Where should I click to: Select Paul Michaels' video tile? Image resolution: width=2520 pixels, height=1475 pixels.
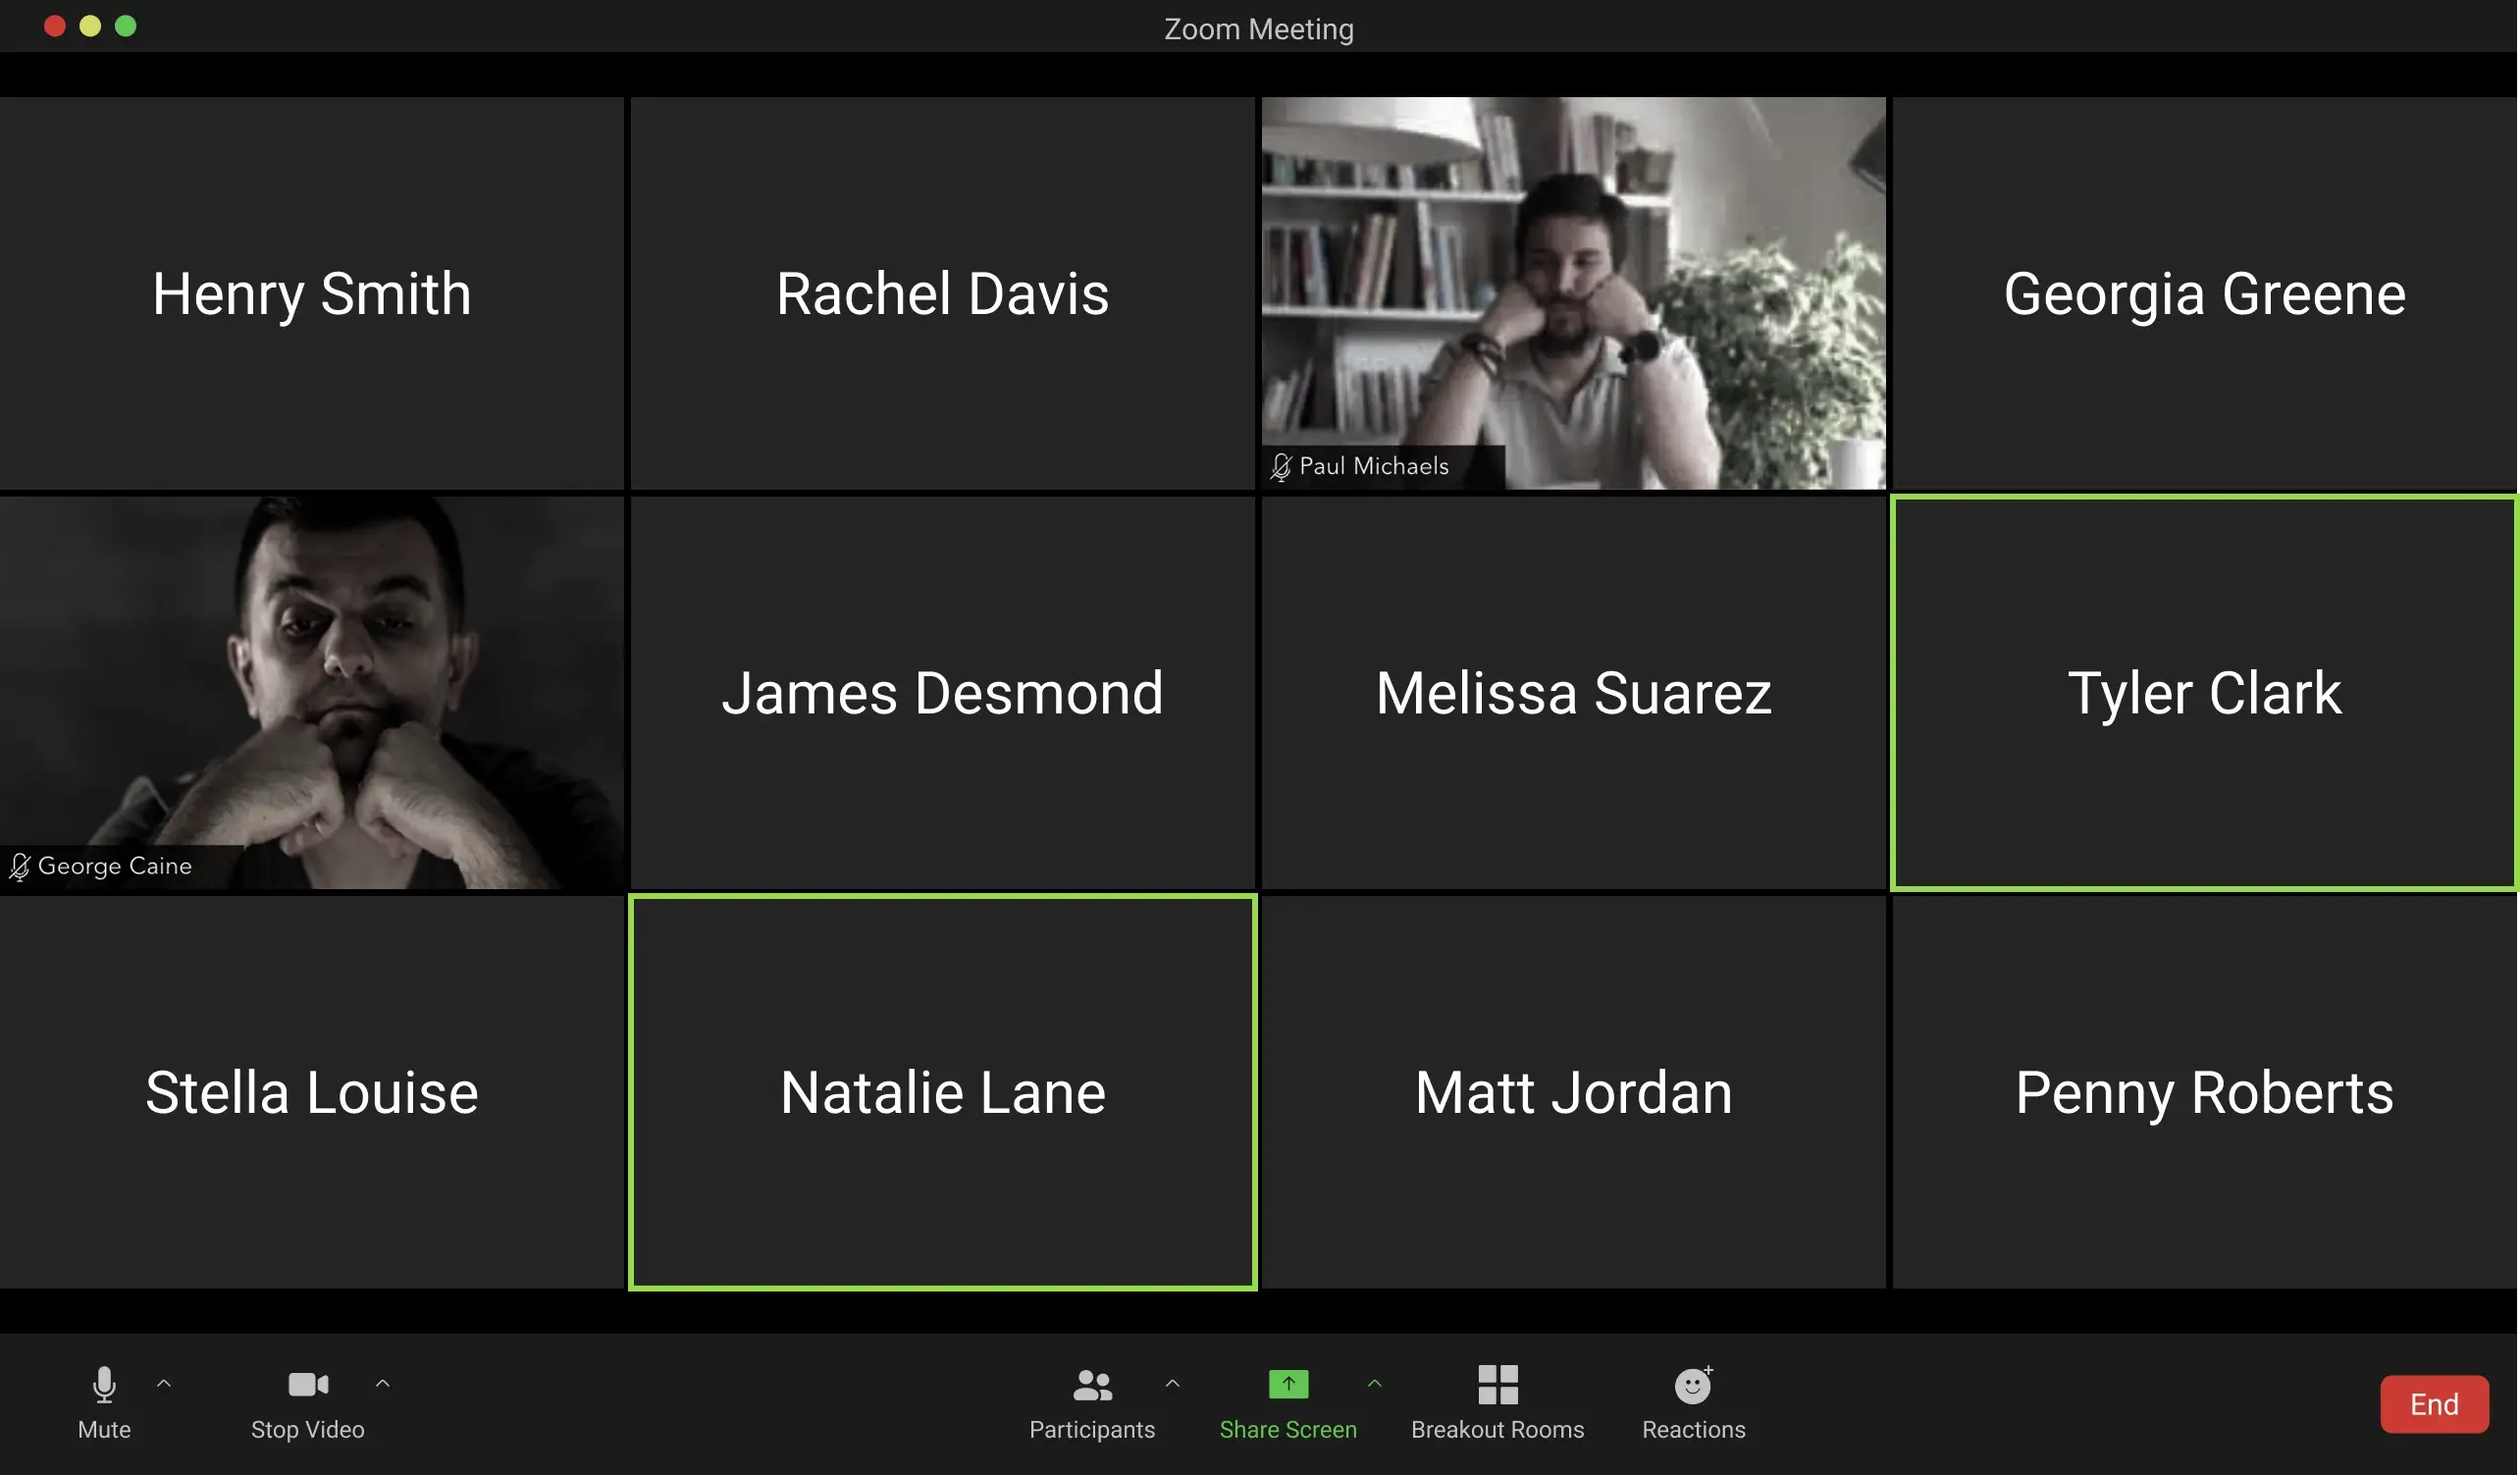(1574, 293)
